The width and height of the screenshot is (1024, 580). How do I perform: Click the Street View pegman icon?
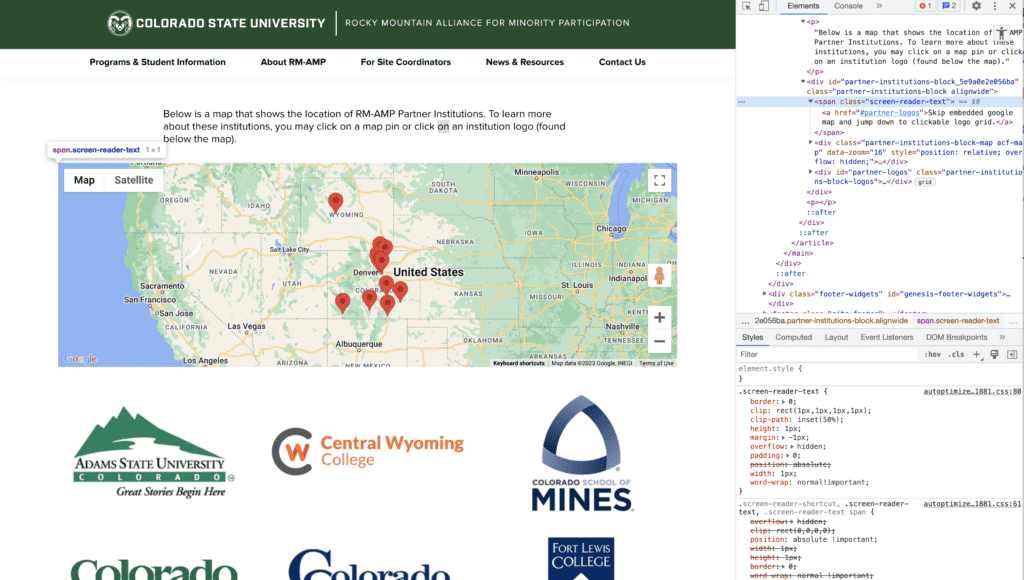click(x=659, y=276)
